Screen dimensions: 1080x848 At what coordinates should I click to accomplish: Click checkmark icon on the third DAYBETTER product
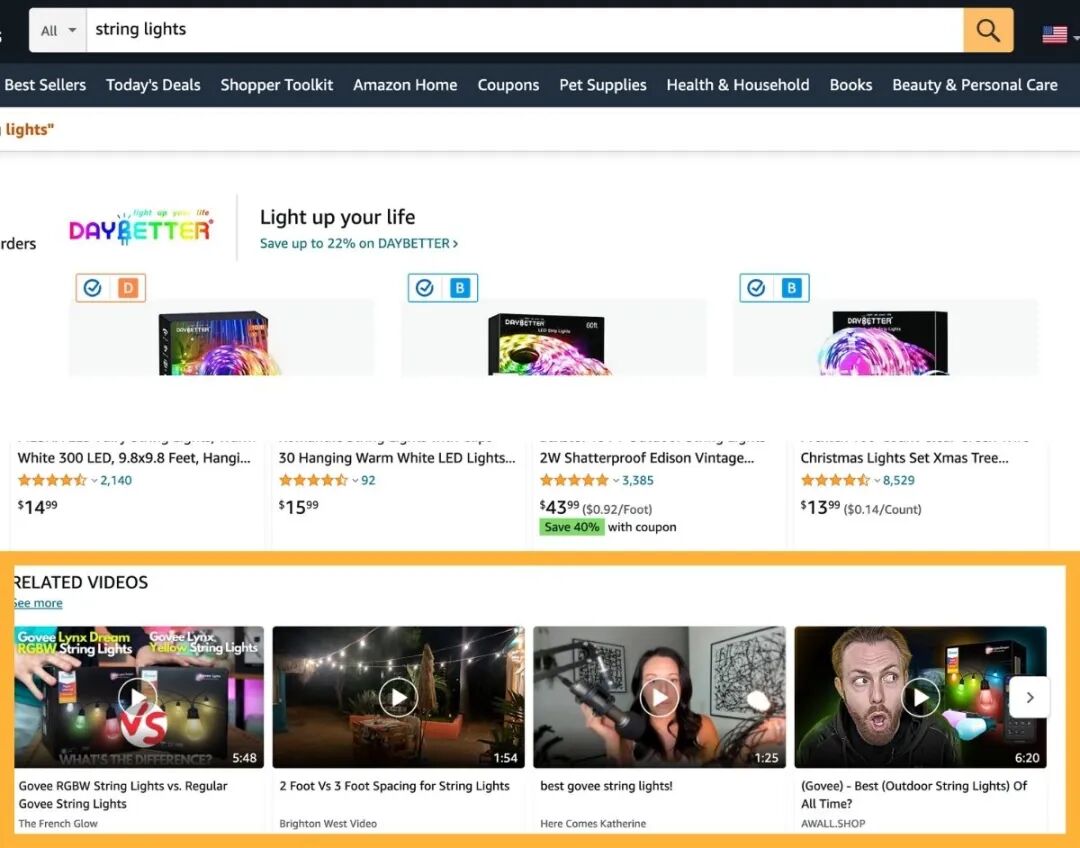(756, 287)
